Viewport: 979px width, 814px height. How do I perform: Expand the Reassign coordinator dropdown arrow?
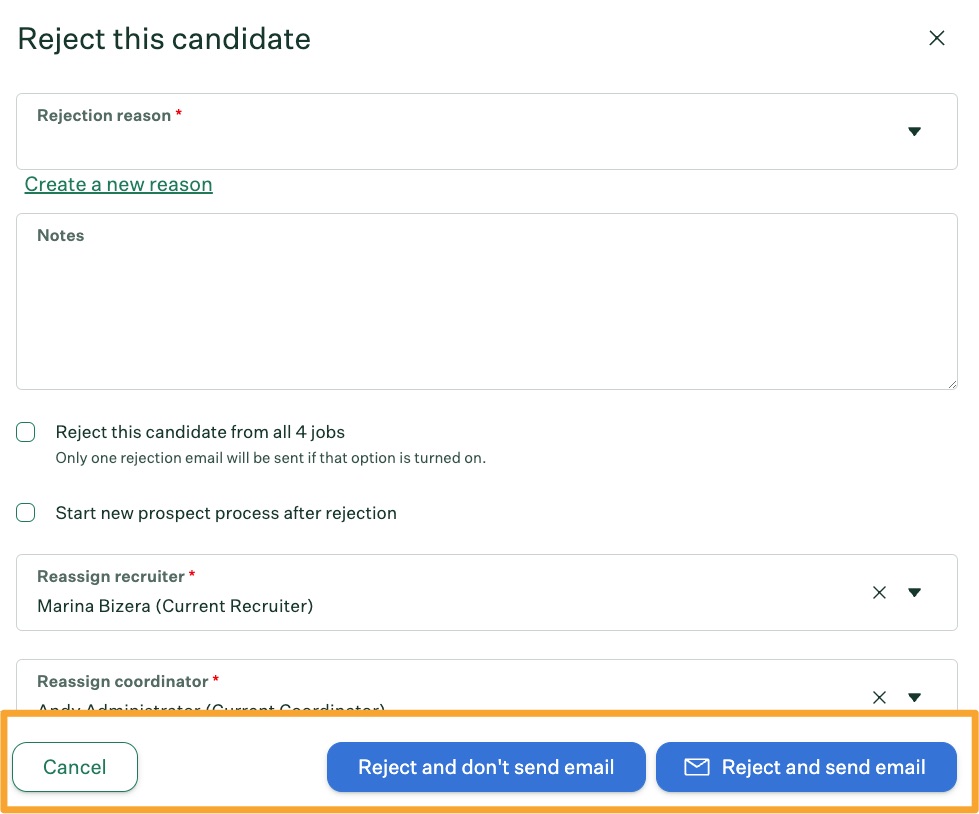[914, 697]
